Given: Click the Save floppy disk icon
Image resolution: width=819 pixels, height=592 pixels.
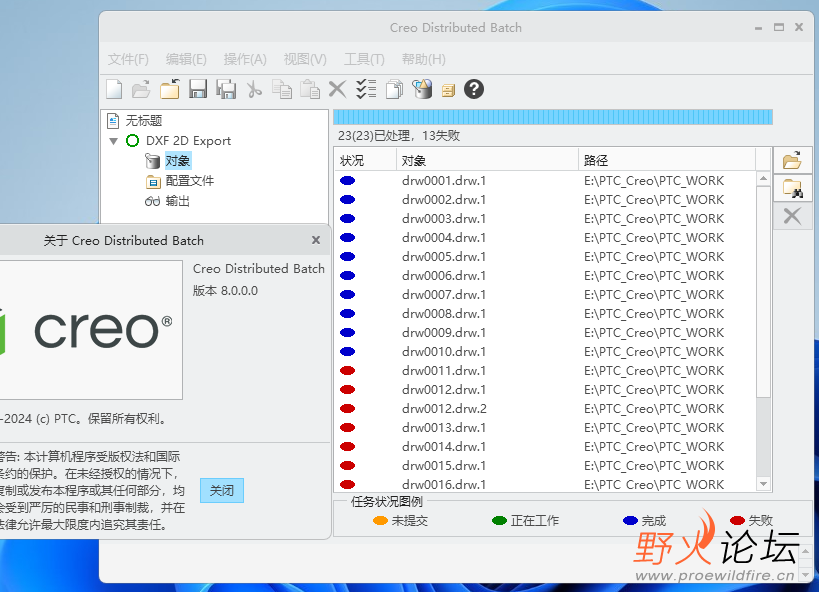Looking at the screenshot, I should pyautogui.click(x=198, y=89).
